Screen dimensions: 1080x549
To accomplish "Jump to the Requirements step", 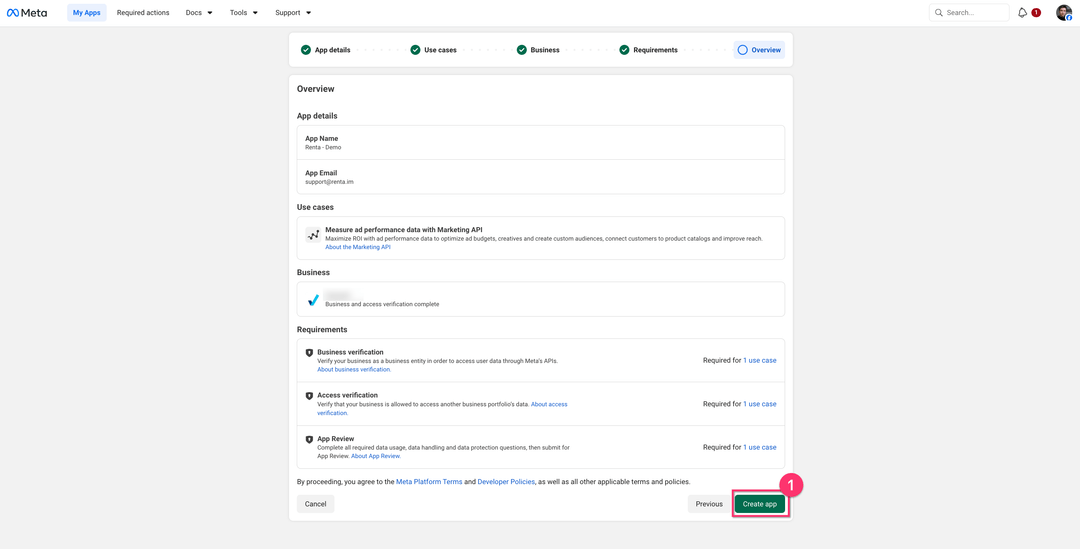I will [655, 50].
